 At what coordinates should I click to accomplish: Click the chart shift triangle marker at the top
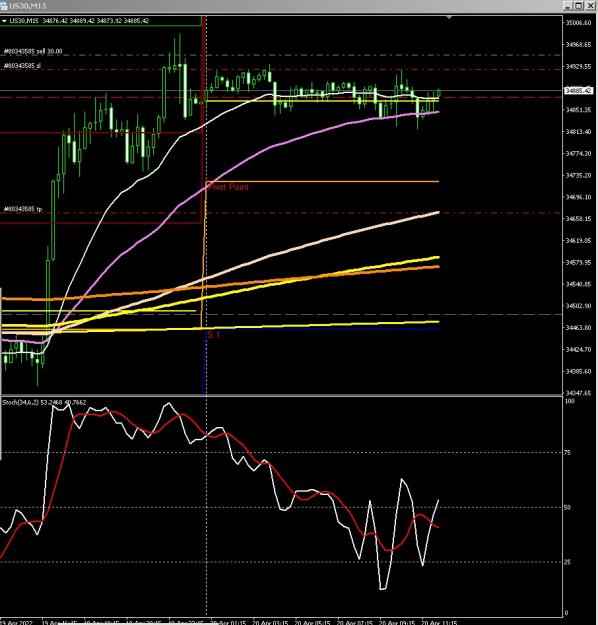click(449, 18)
